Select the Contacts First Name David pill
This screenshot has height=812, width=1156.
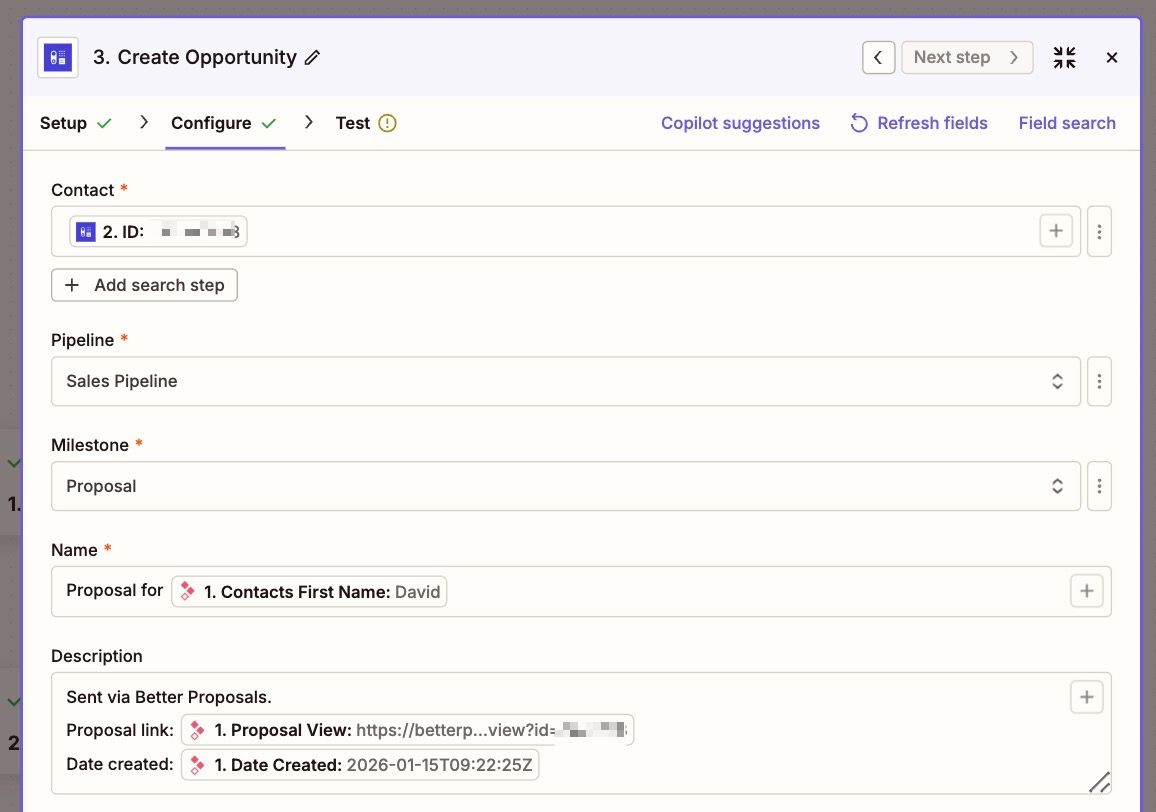click(x=308, y=591)
